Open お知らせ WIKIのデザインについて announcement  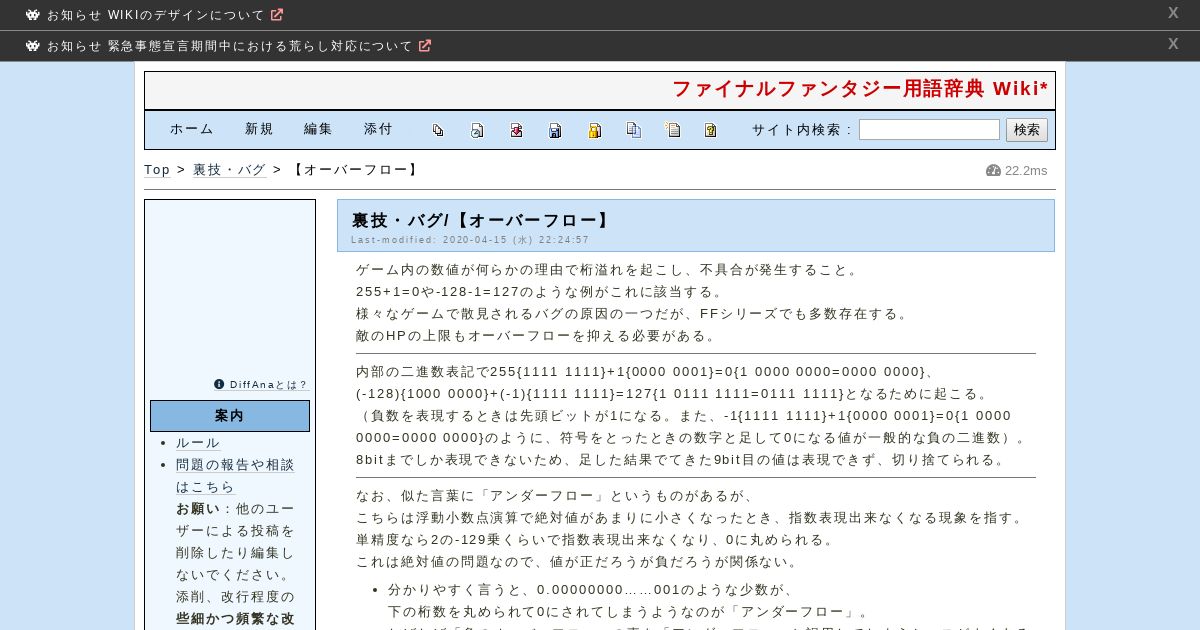(155, 15)
